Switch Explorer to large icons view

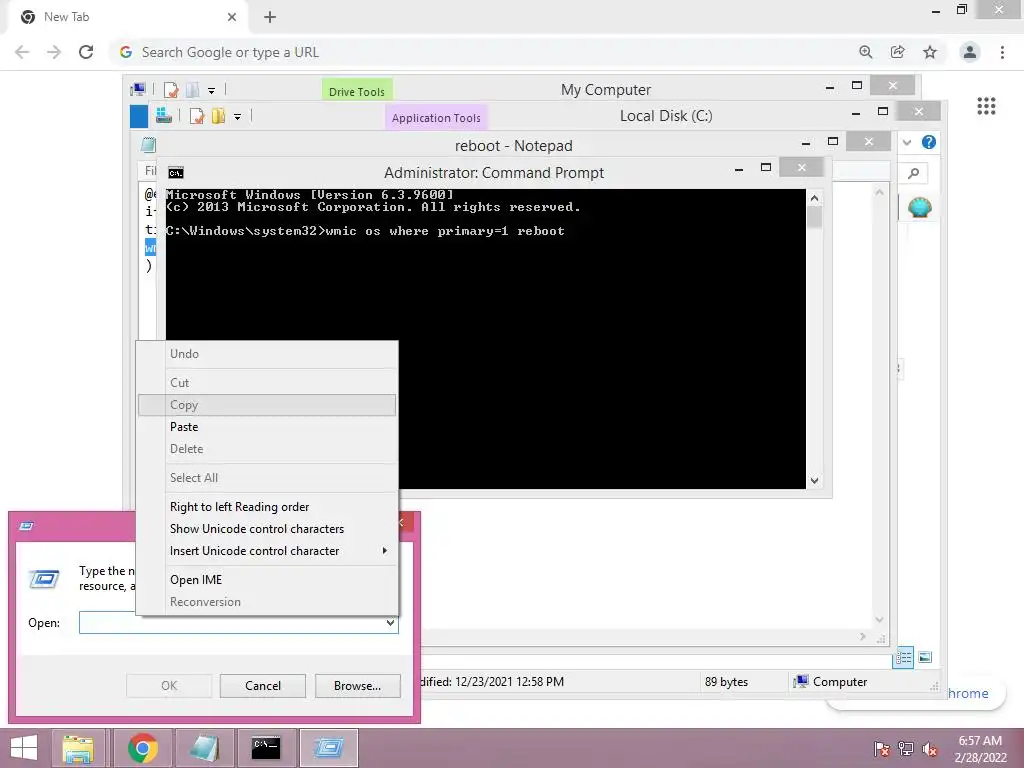click(925, 658)
